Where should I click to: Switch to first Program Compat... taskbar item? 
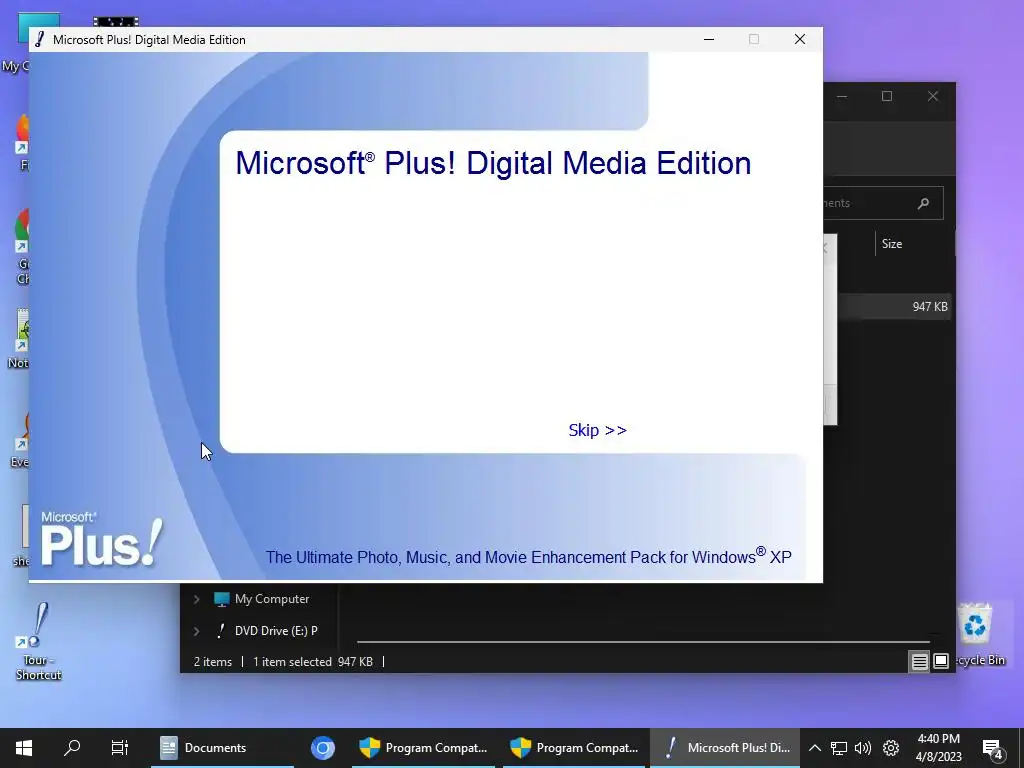point(423,748)
